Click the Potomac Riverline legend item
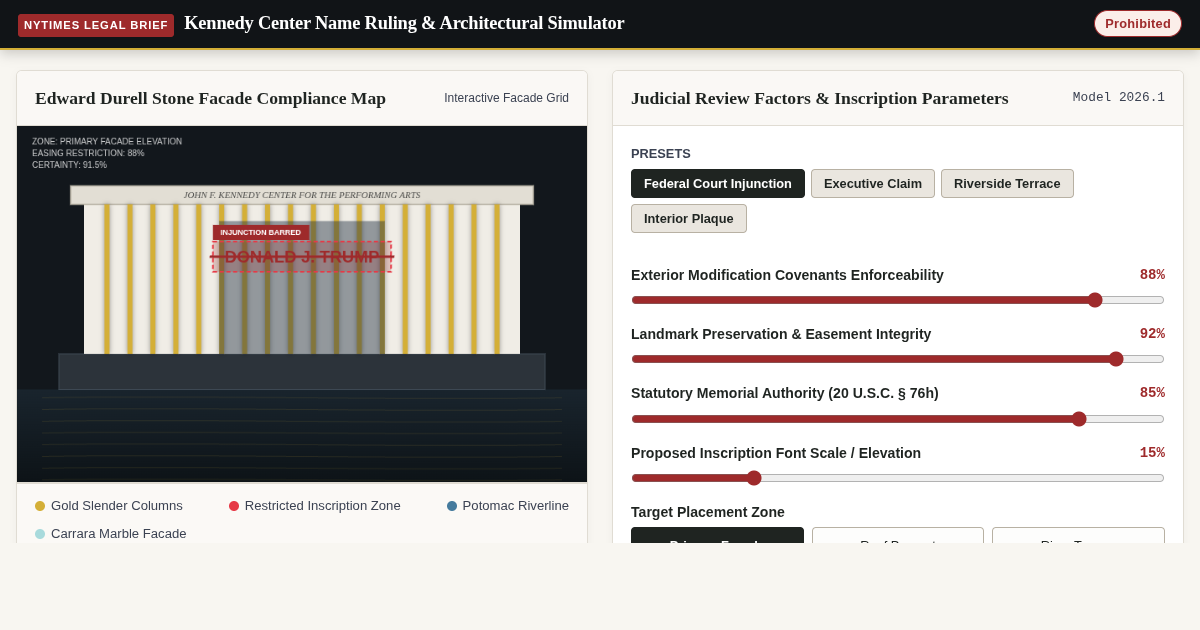Screen dimensions: 1200x630 (x=508, y=506)
